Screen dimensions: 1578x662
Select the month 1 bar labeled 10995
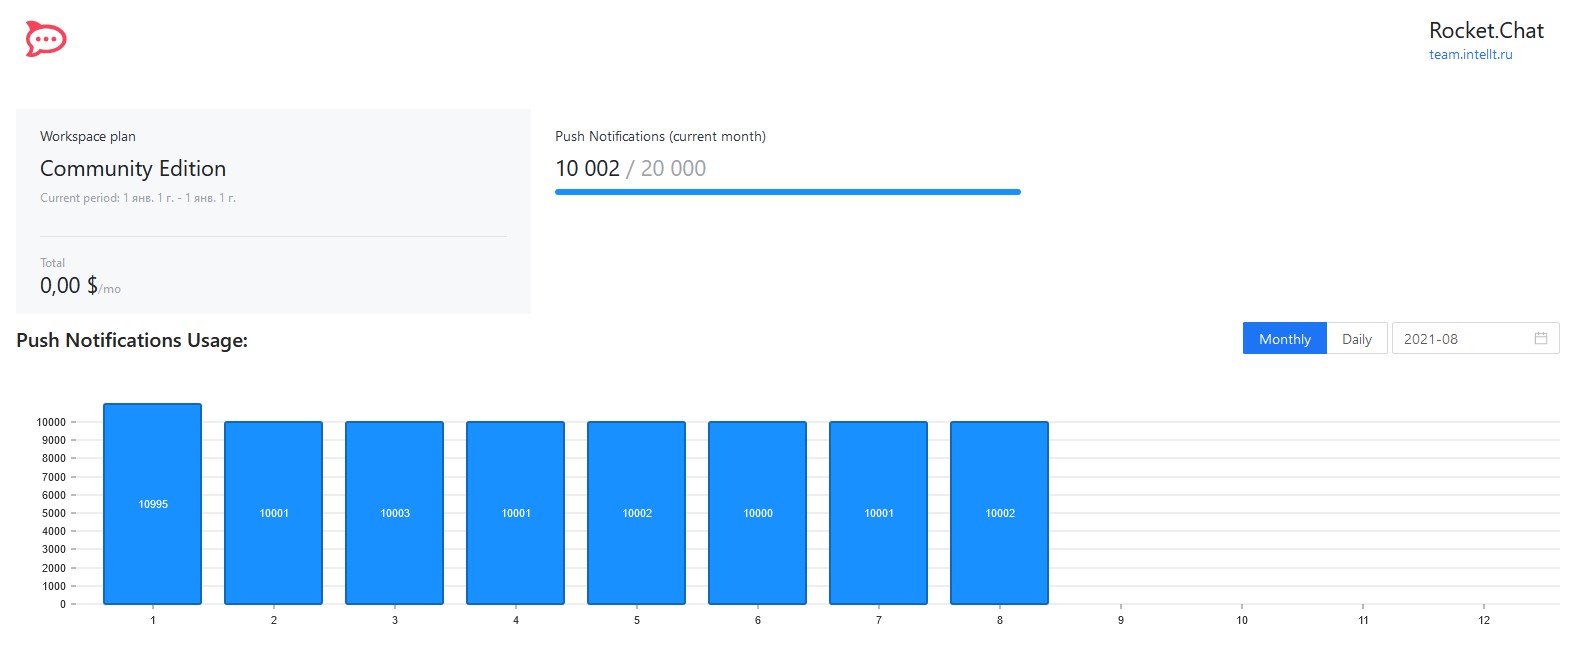(x=153, y=504)
